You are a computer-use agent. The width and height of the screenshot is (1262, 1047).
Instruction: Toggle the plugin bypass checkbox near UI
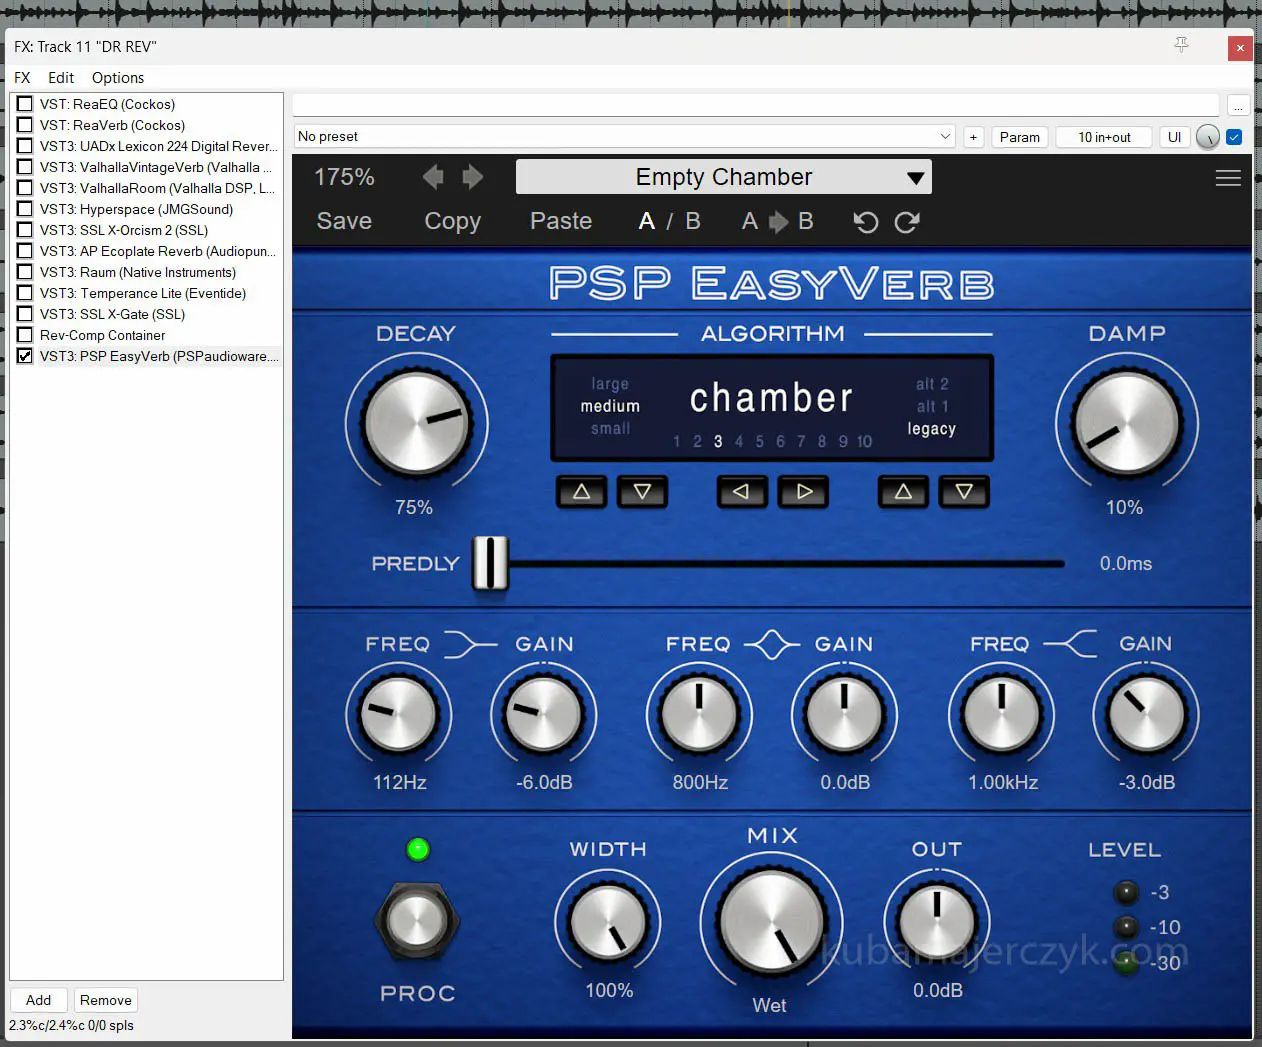[x=1234, y=137]
